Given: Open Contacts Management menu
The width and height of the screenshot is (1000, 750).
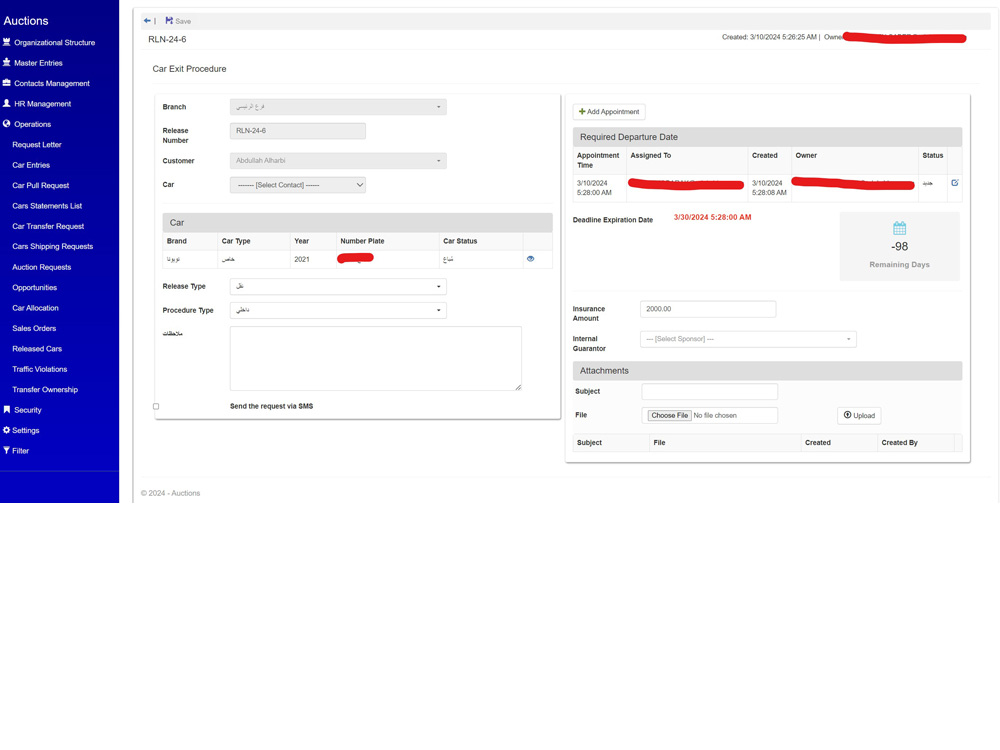Looking at the screenshot, I should click(x=52, y=84).
